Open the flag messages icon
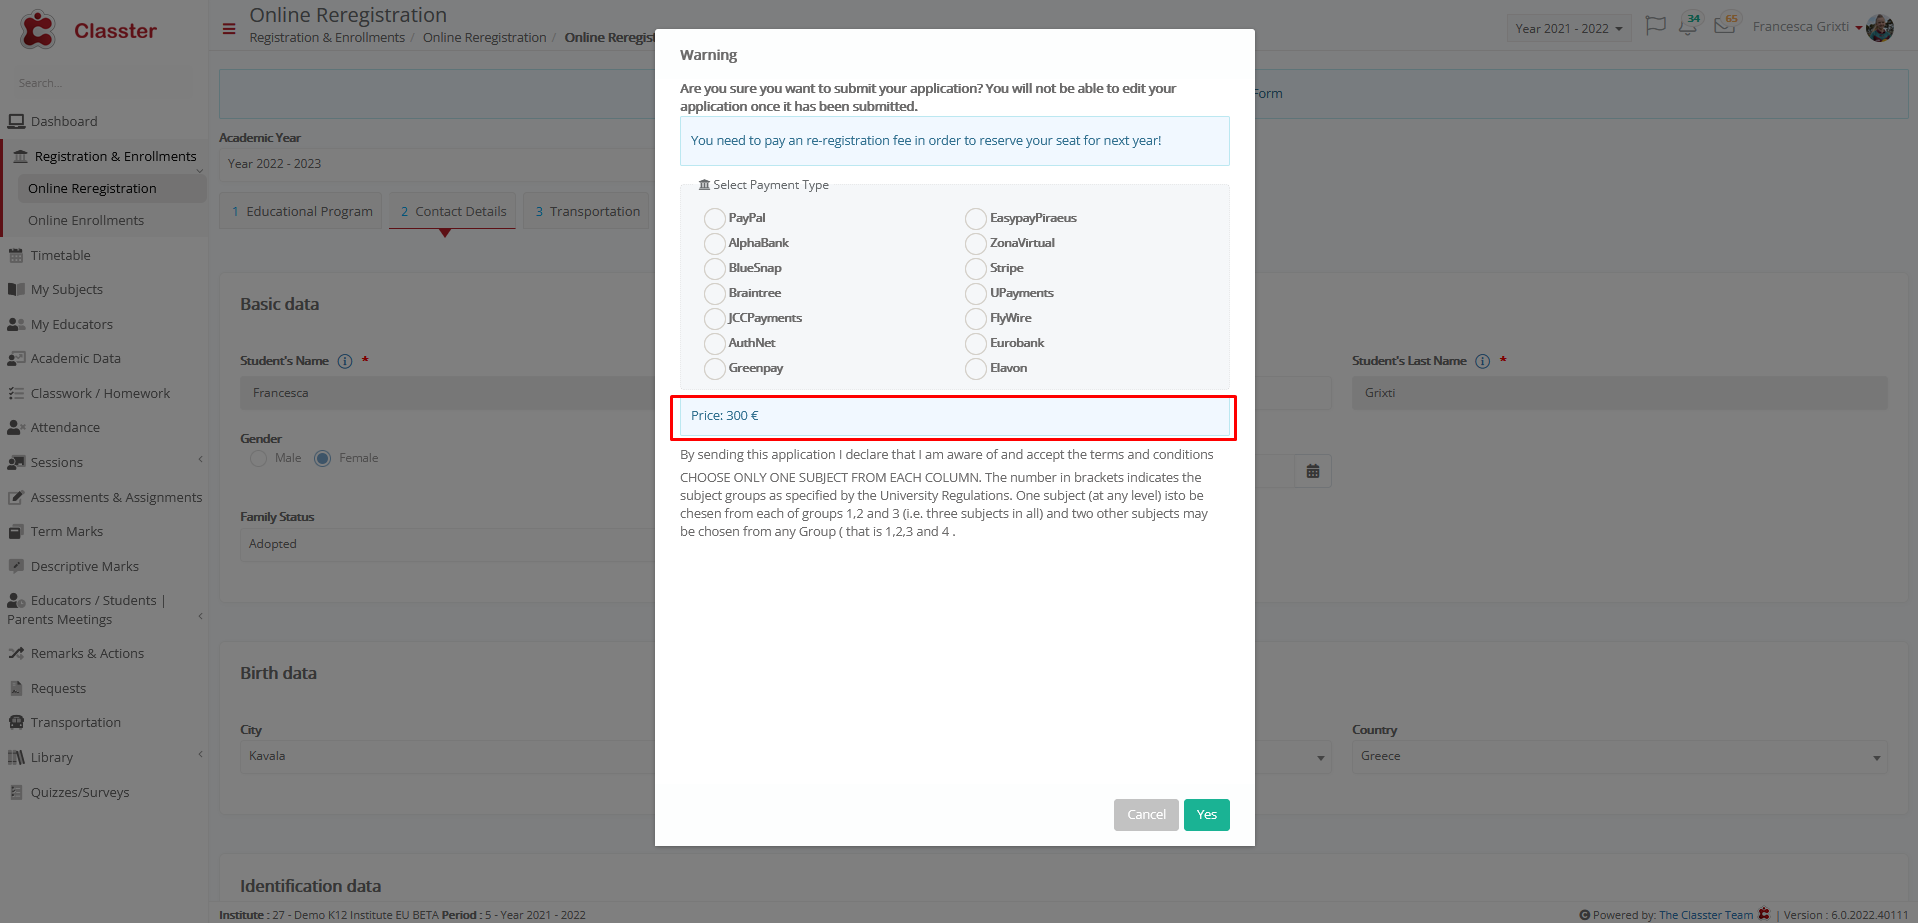The width and height of the screenshot is (1918, 923). [1656, 26]
